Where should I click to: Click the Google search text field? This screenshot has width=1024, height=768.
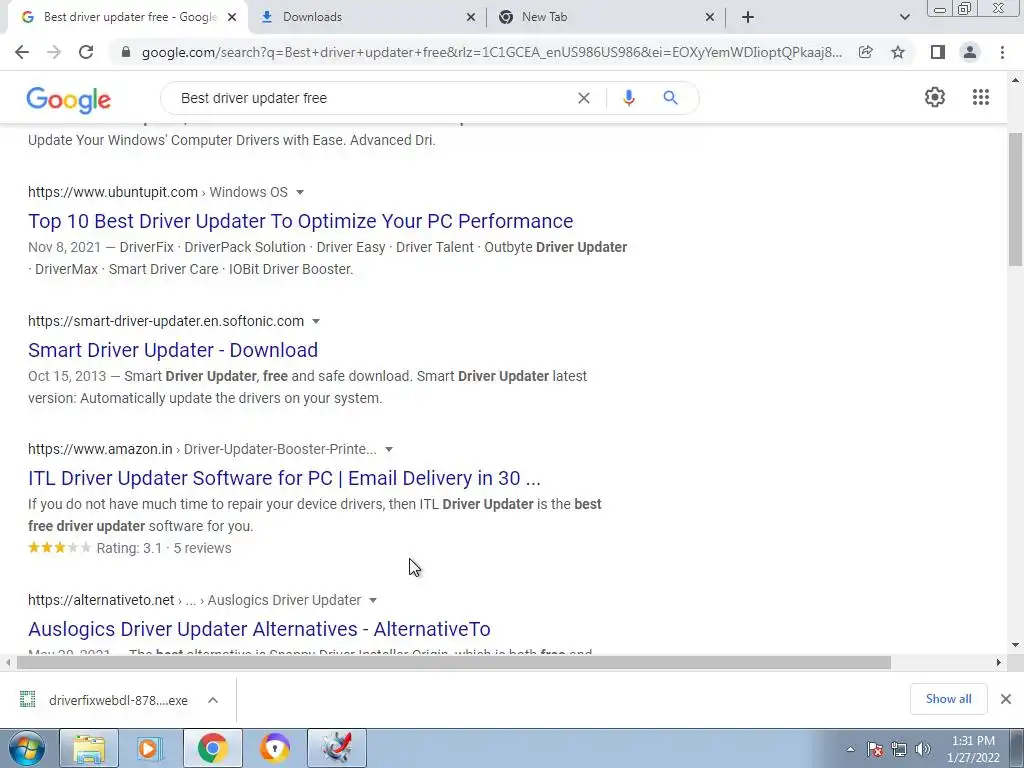372,98
